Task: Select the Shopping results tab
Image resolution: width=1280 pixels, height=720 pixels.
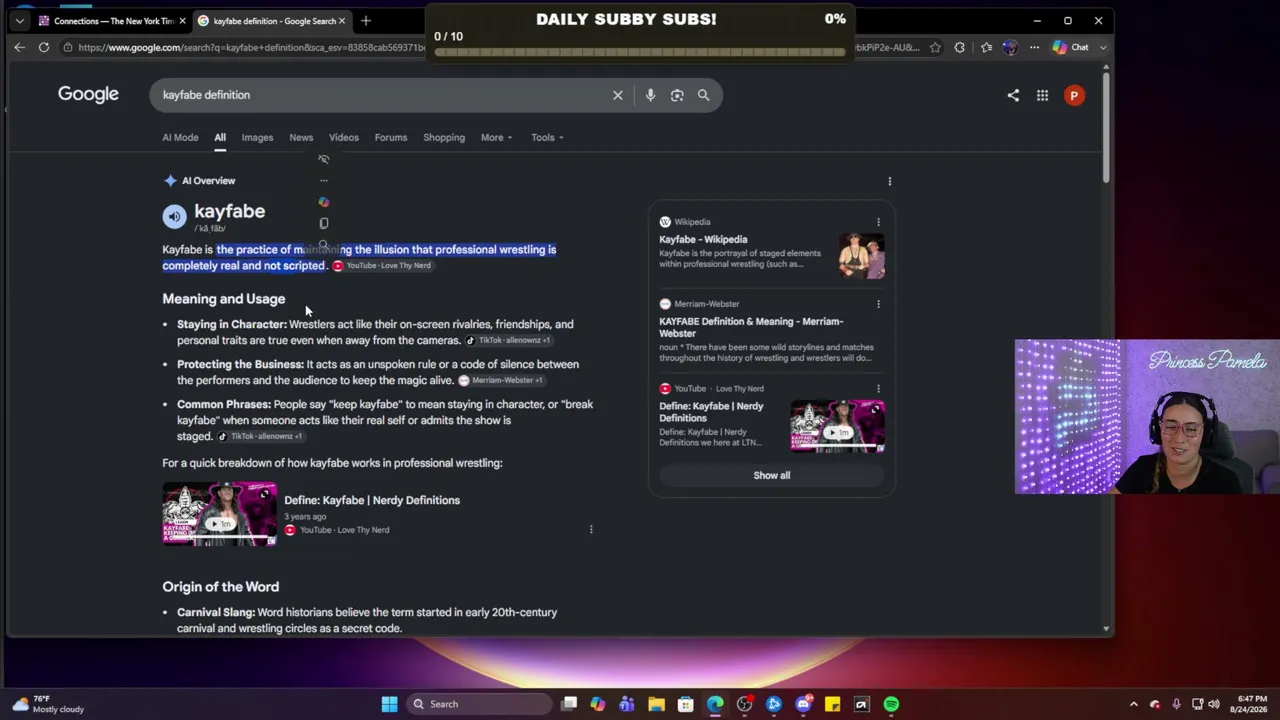Action: pos(444,137)
